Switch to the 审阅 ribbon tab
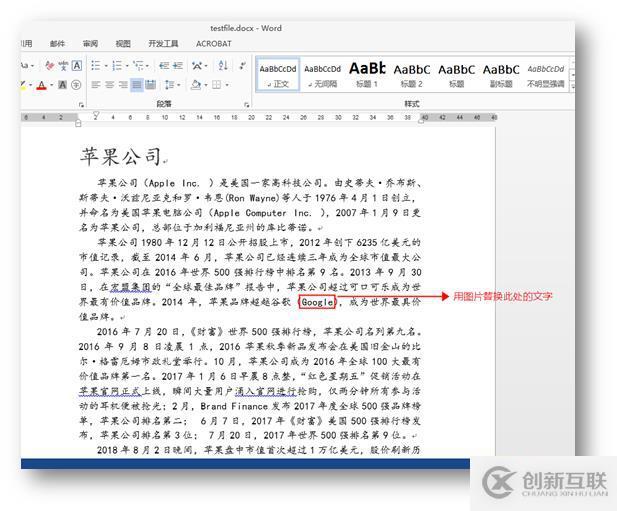617x511 pixels. click(90, 44)
